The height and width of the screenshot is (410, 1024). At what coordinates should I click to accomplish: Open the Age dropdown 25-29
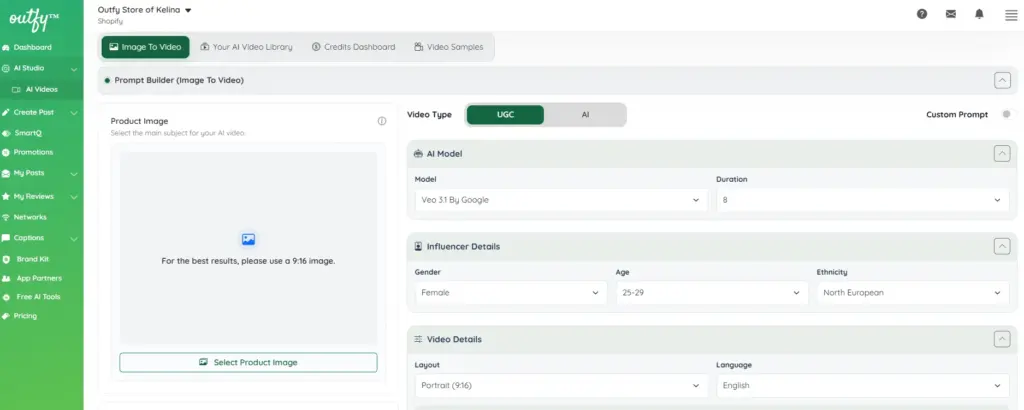coord(711,292)
